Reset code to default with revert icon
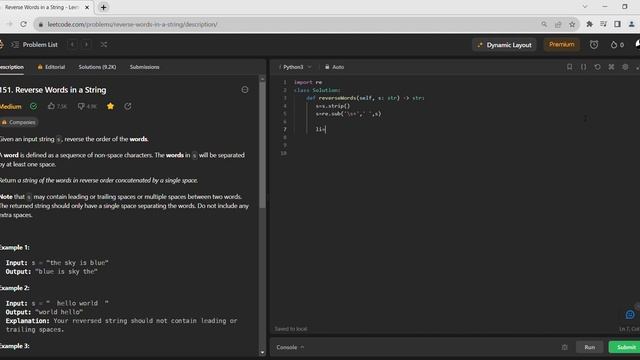 coord(597,67)
